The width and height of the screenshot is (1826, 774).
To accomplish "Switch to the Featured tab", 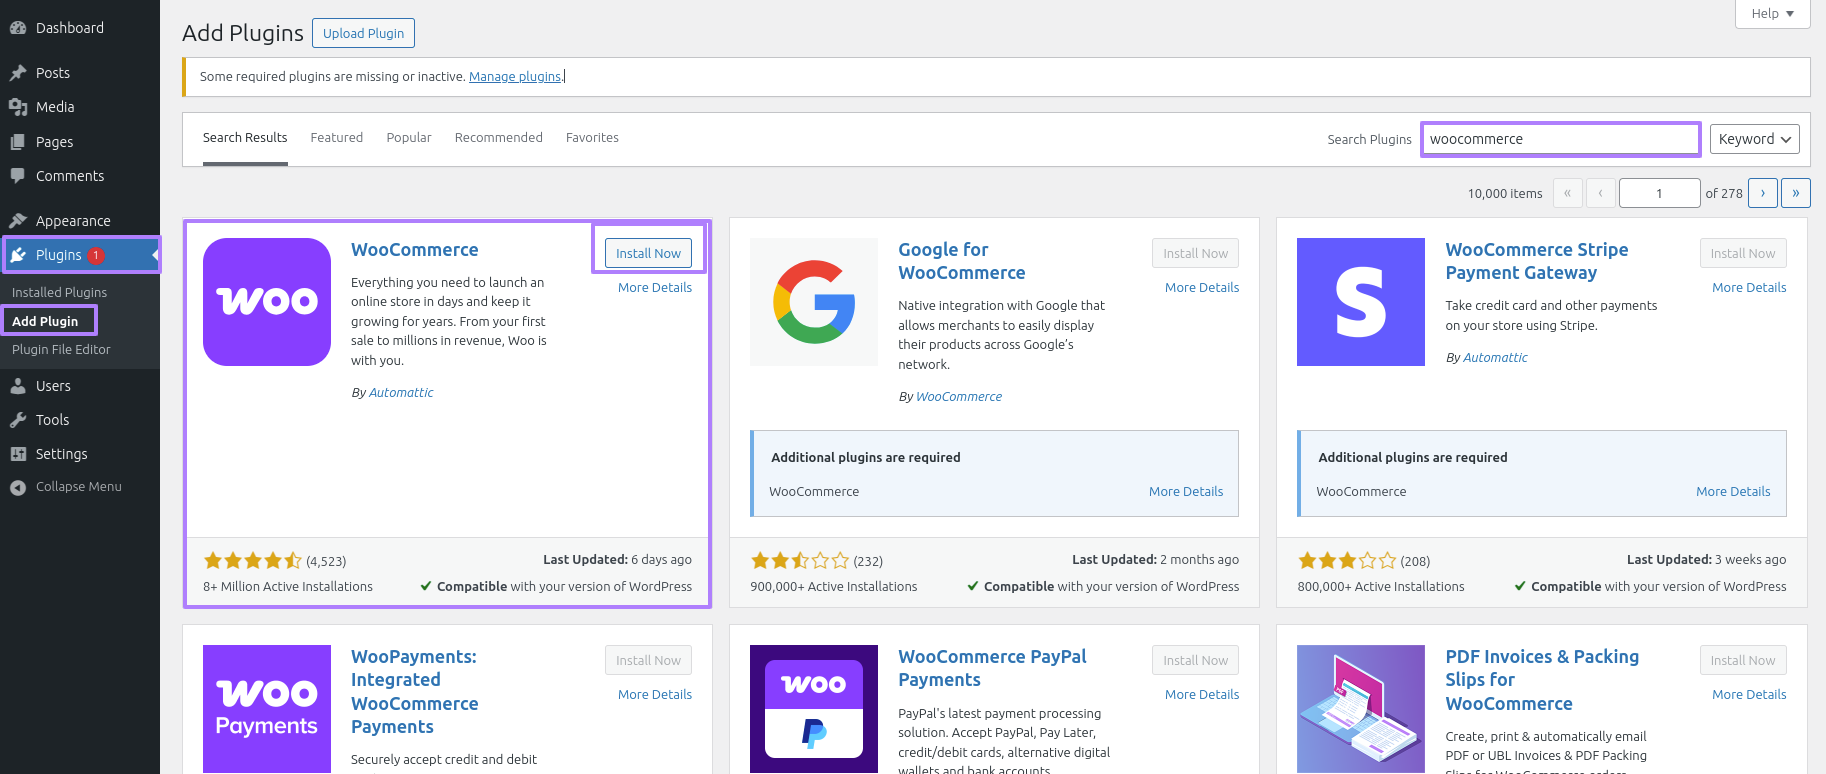I will coord(337,138).
